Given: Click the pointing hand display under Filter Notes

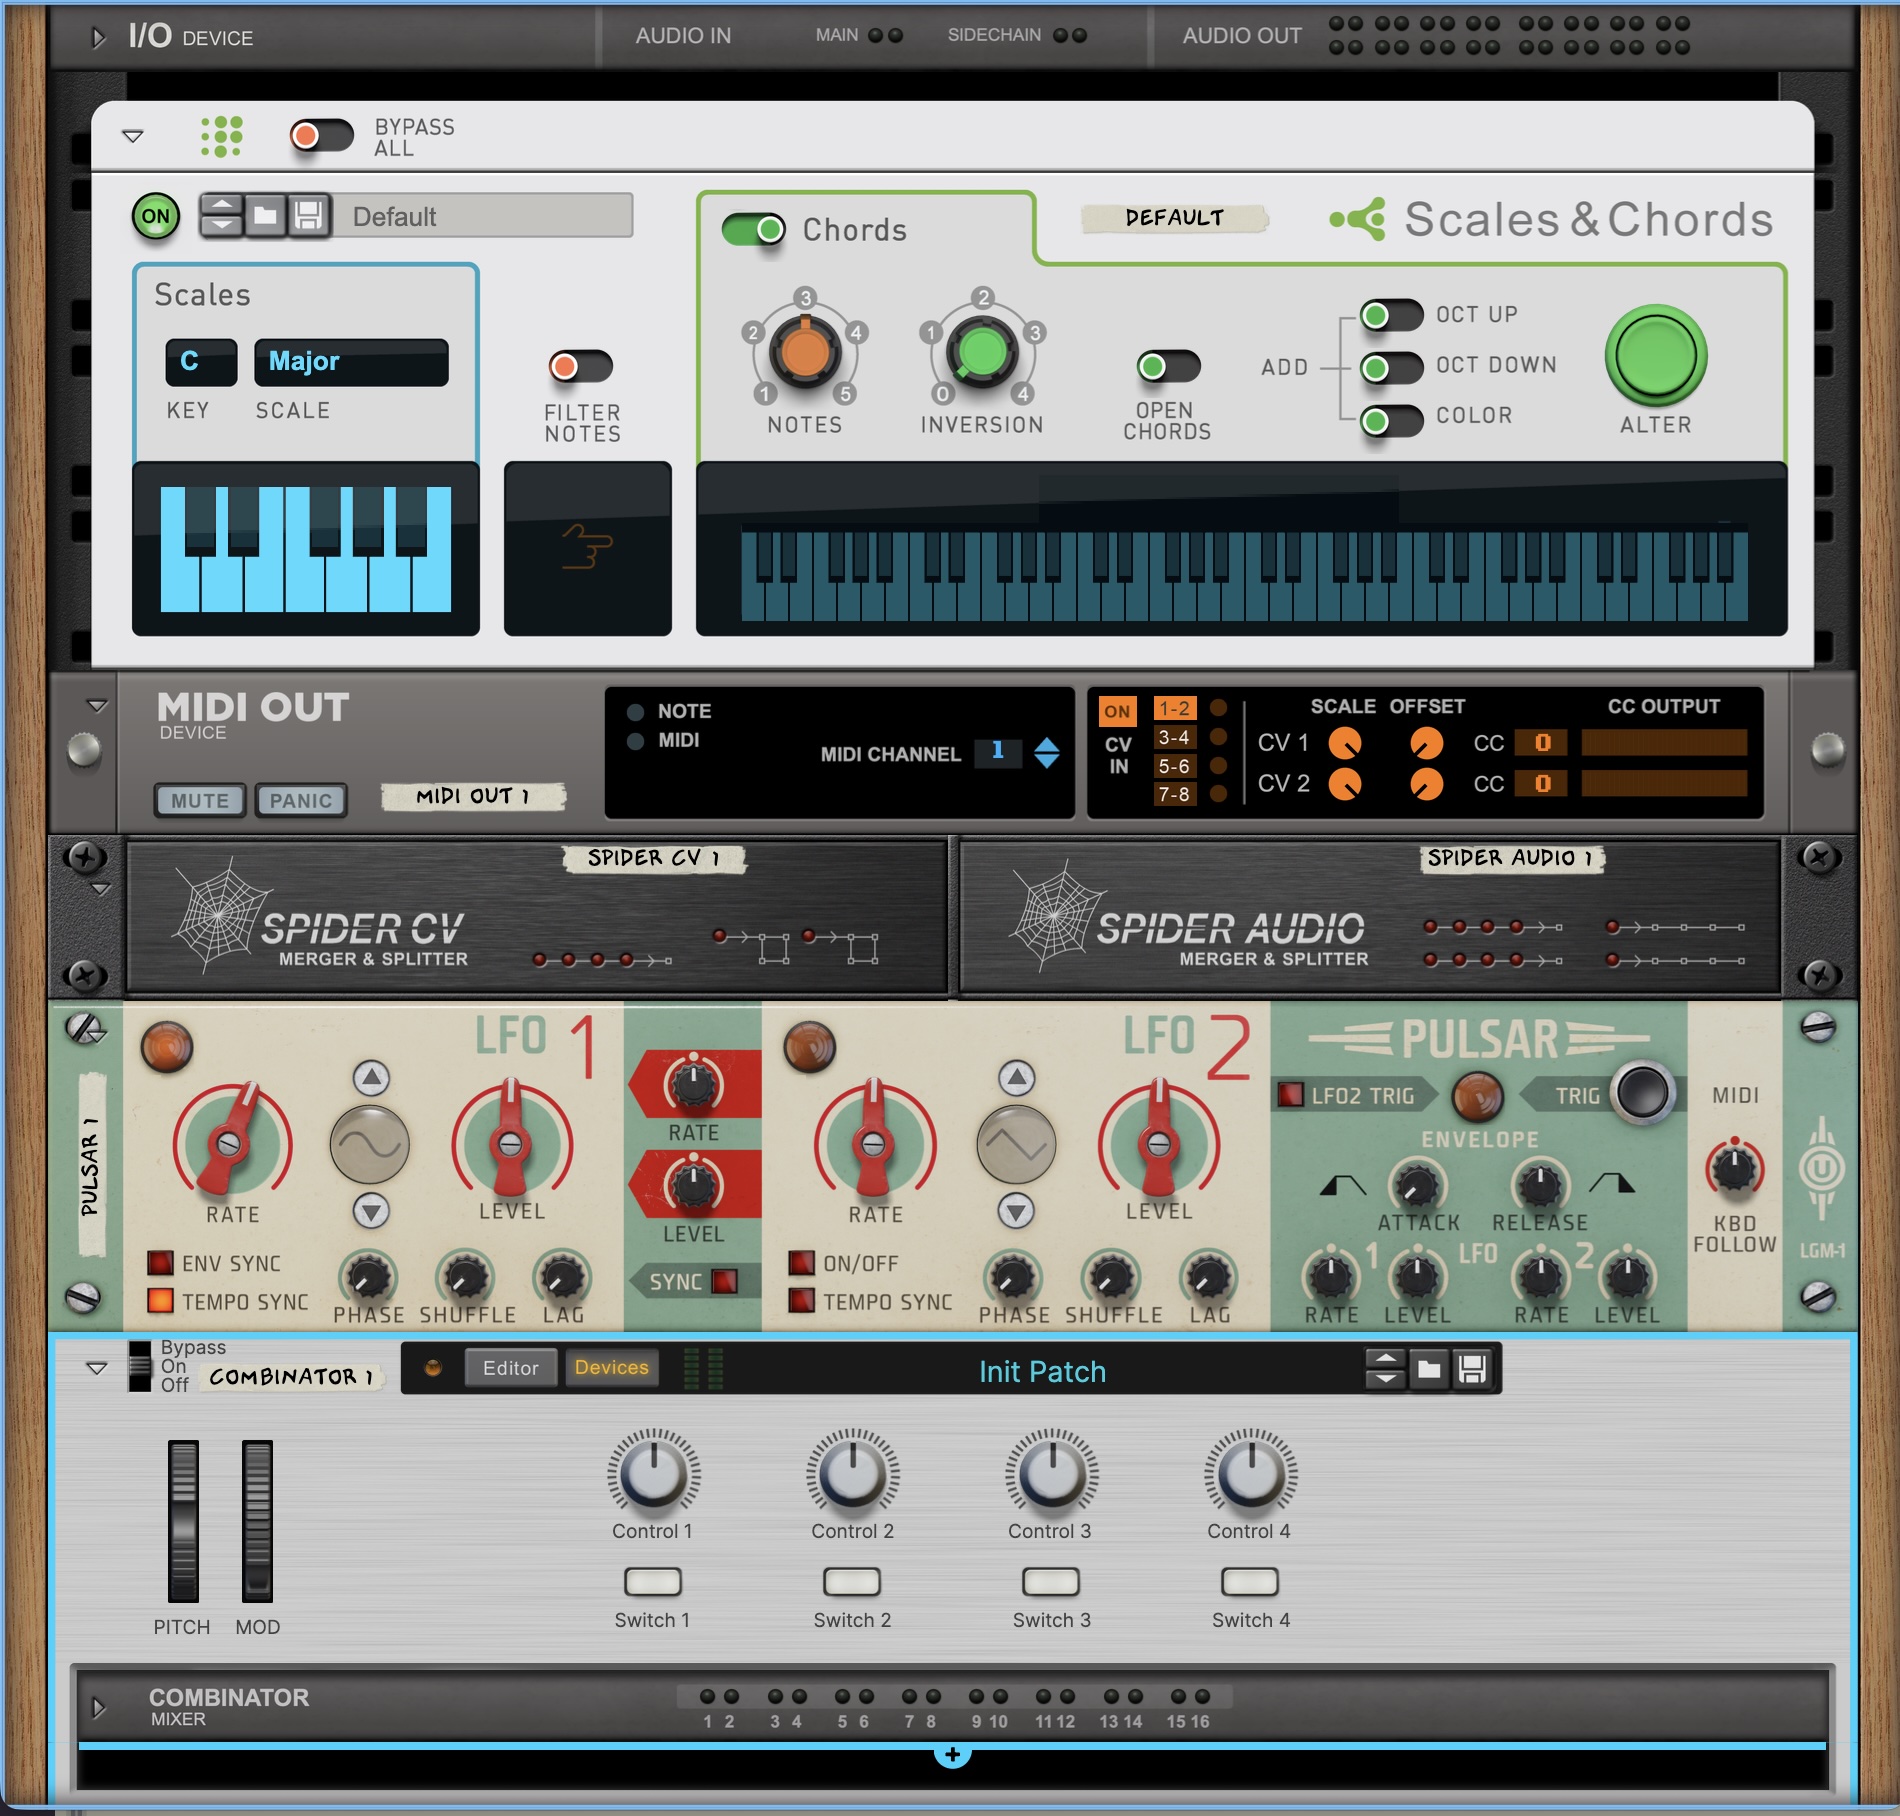Looking at the screenshot, I should [587, 548].
